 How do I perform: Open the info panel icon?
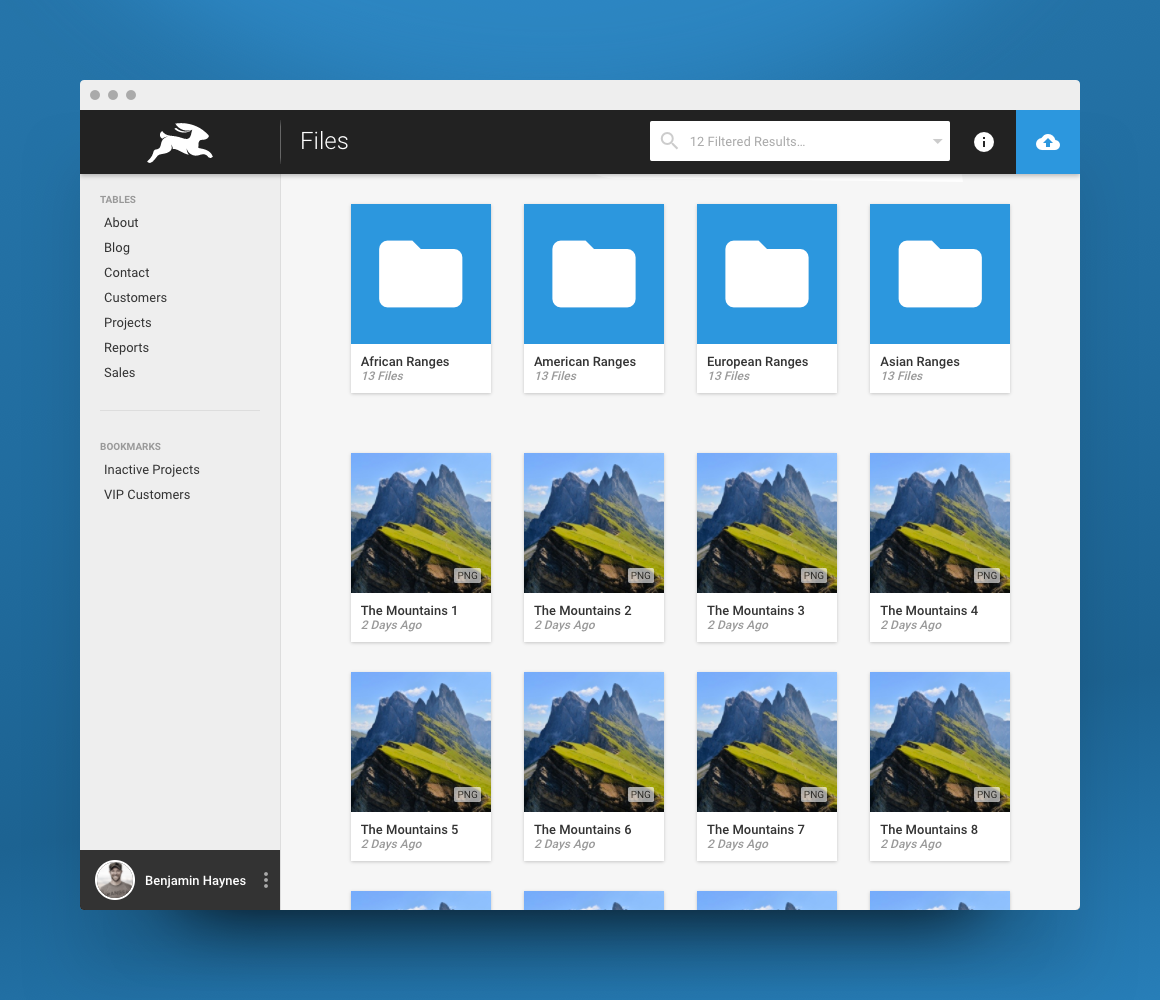tap(983, 142)
